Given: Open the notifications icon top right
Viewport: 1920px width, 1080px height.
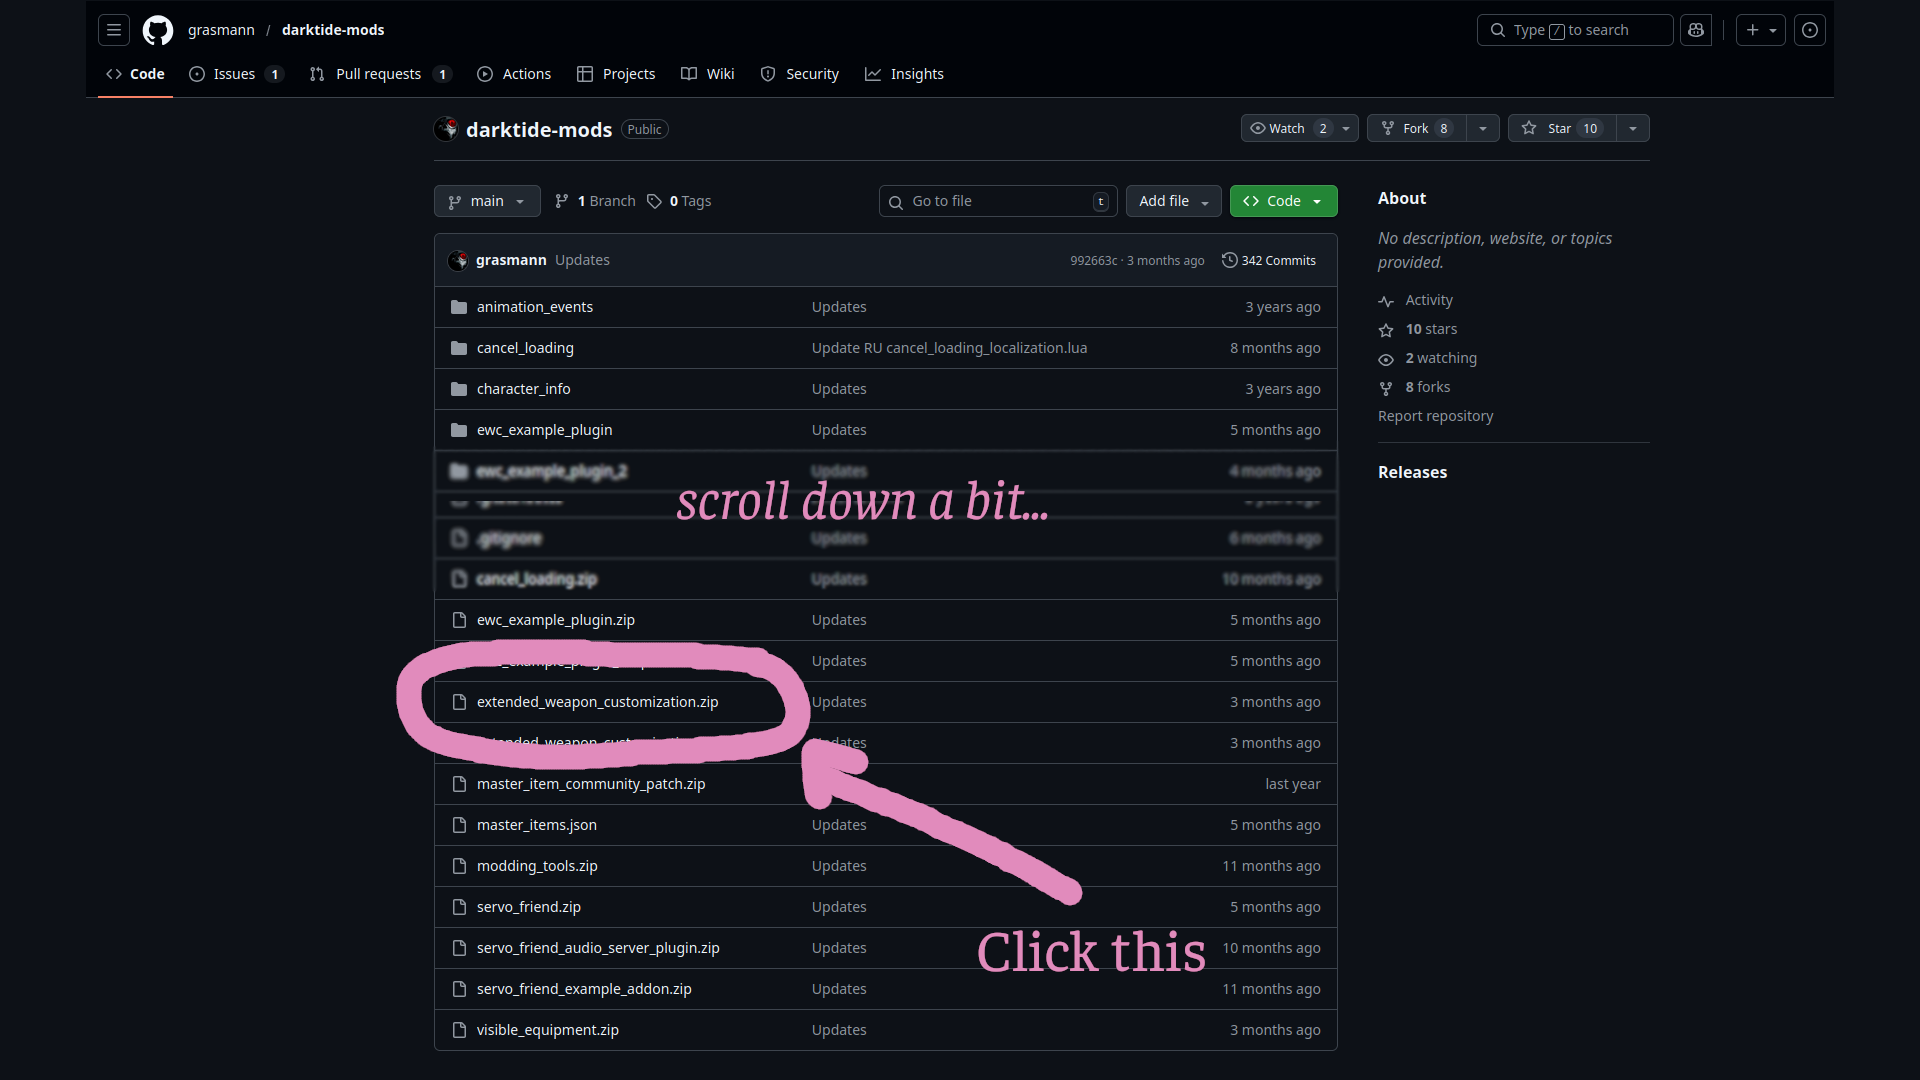Looking at the screenshot, I should tap(1810, 30).
